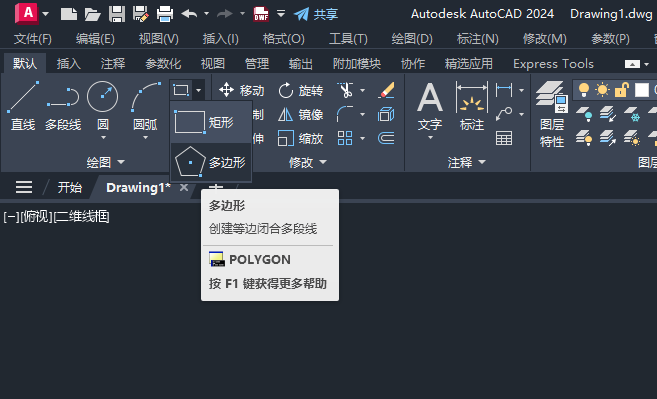The width and height of the screenshot is (657, 399).
Task: Click the Text (文字) tool
Action: click(430, 106)
